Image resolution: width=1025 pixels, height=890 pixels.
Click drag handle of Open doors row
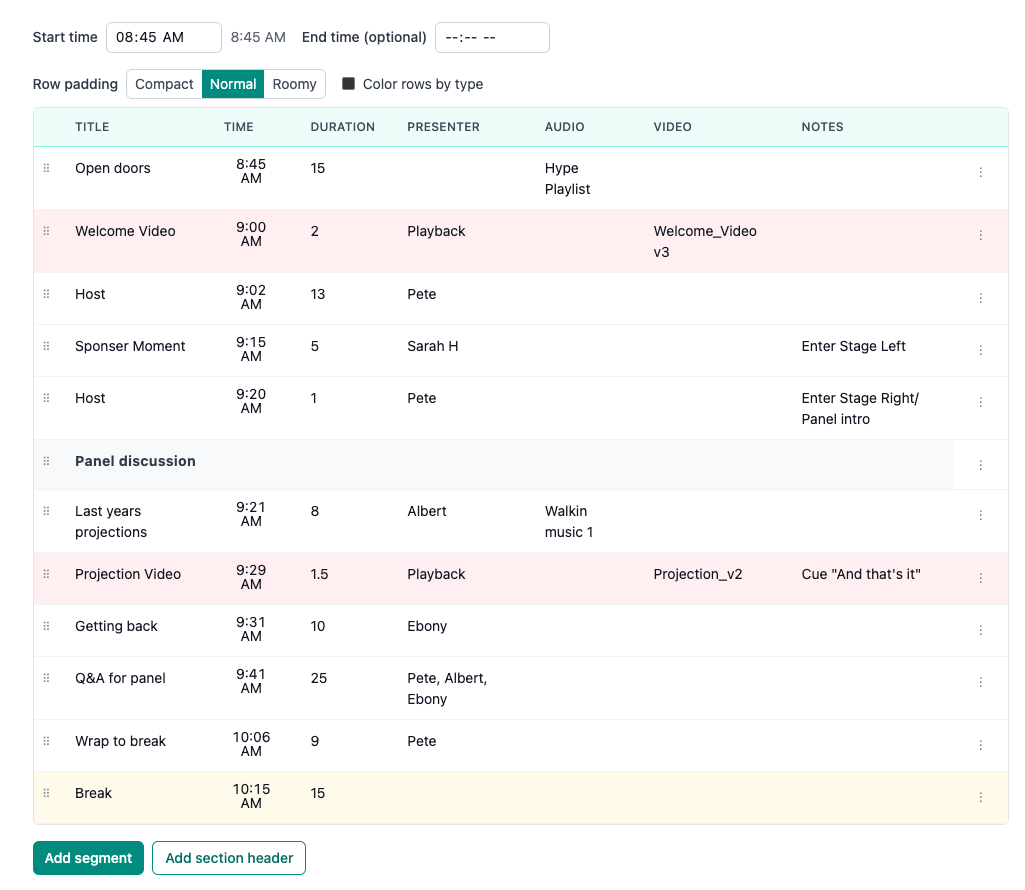pos(46,168)
